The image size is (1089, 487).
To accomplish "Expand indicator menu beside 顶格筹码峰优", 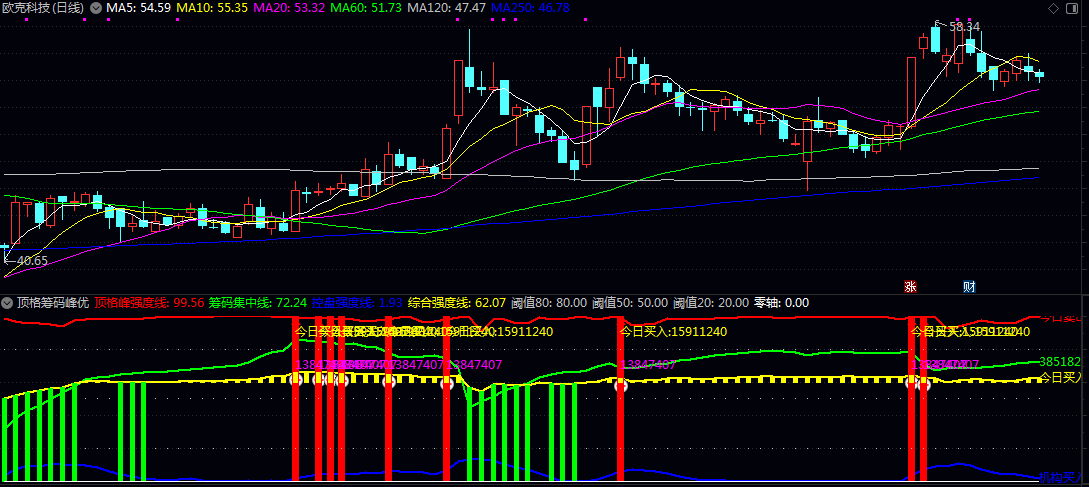I will 8,303.
